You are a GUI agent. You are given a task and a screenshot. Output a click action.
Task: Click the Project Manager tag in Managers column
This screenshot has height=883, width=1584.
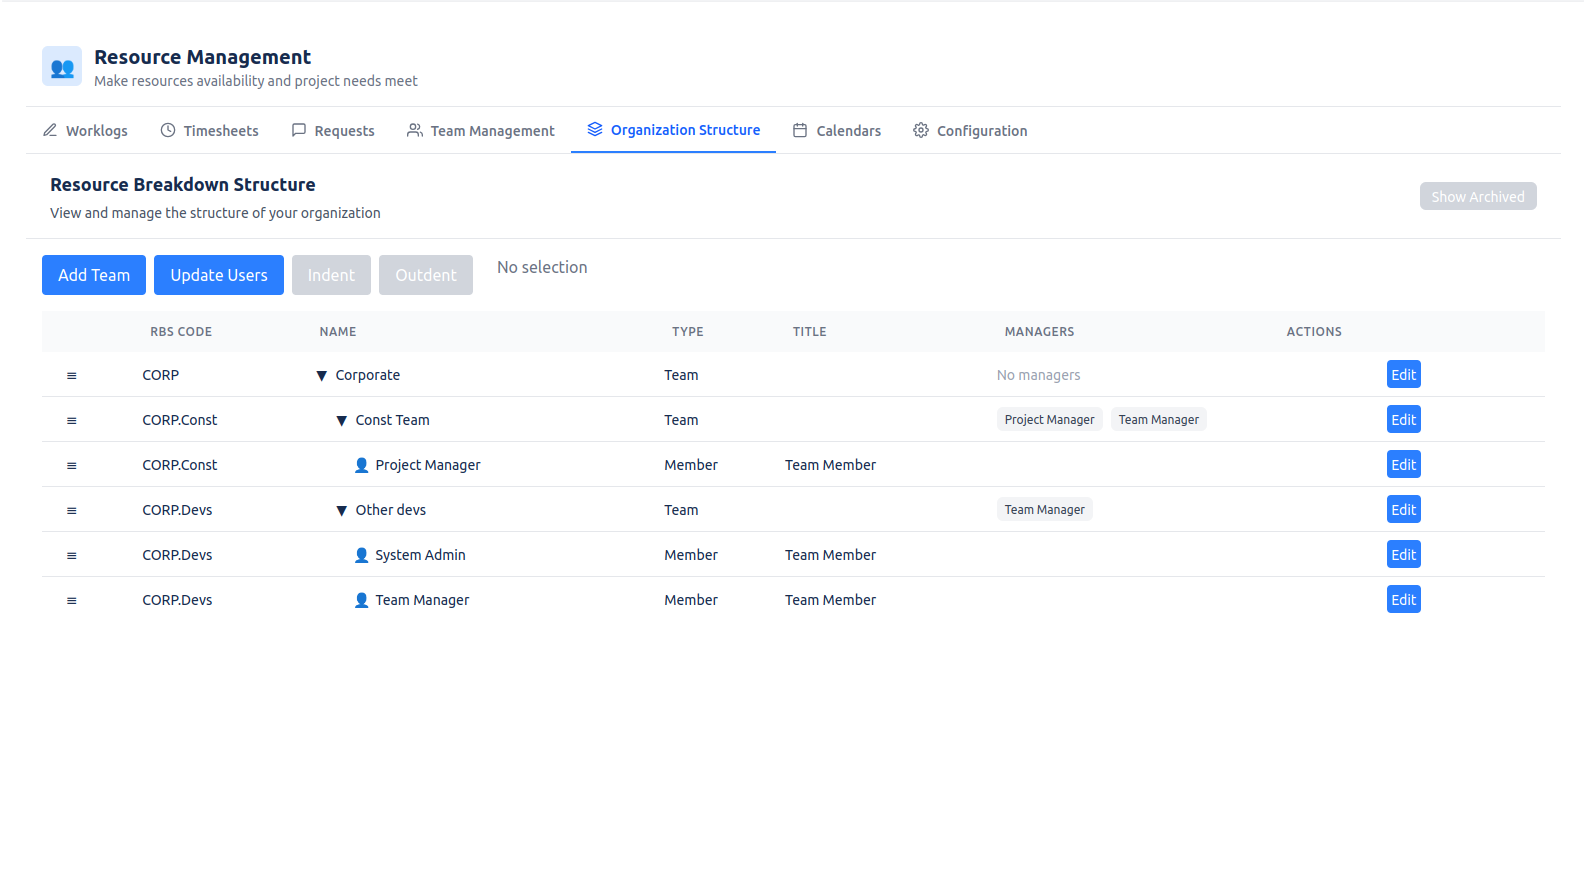(1049, 420)
